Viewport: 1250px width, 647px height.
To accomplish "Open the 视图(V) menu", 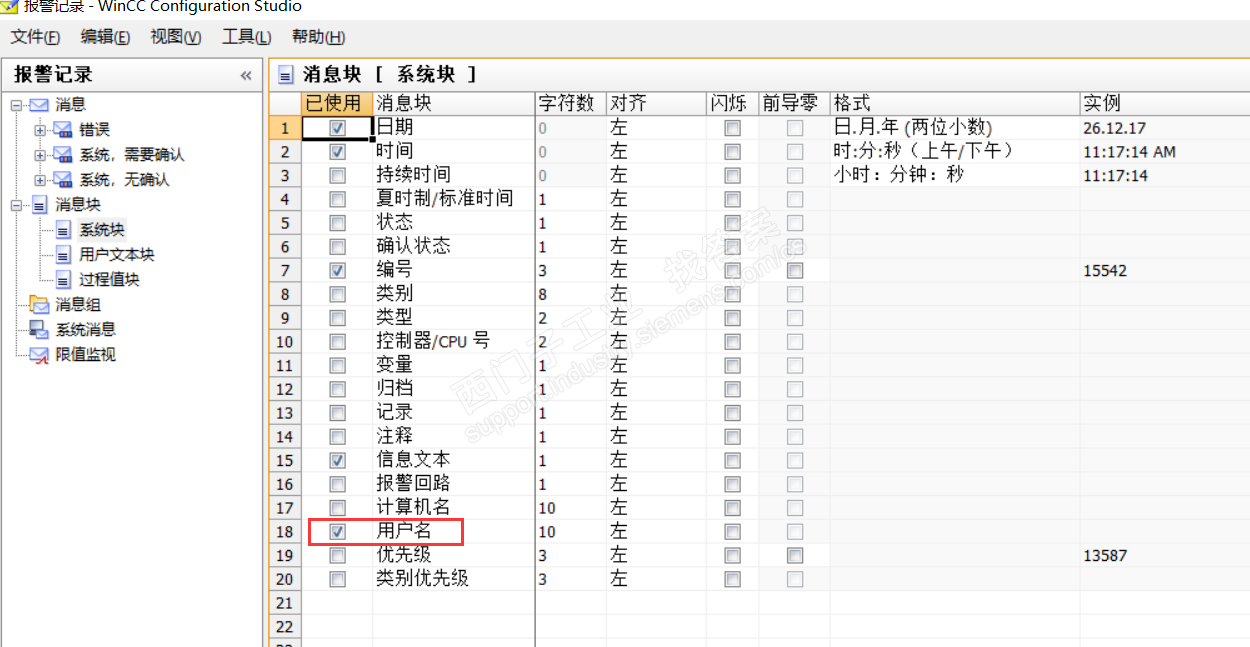I will (175, 37).
